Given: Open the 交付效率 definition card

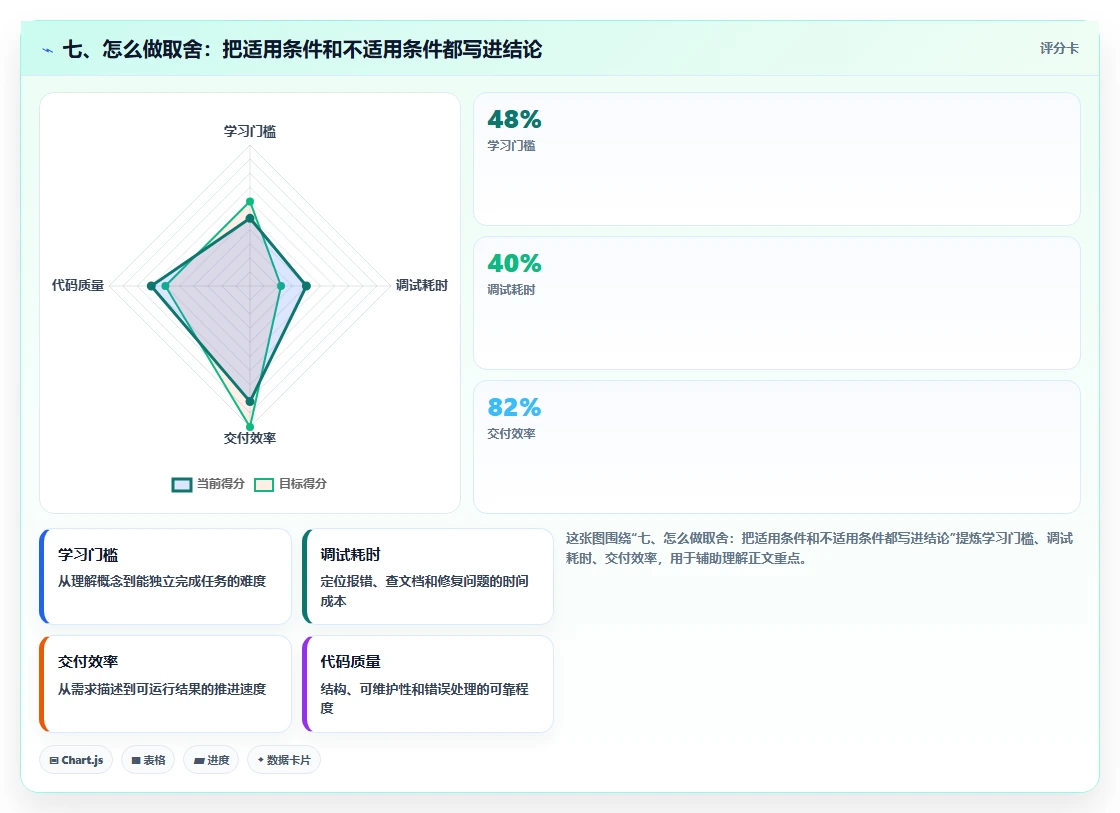Looking at the screenshot, I should pos(165,684).
